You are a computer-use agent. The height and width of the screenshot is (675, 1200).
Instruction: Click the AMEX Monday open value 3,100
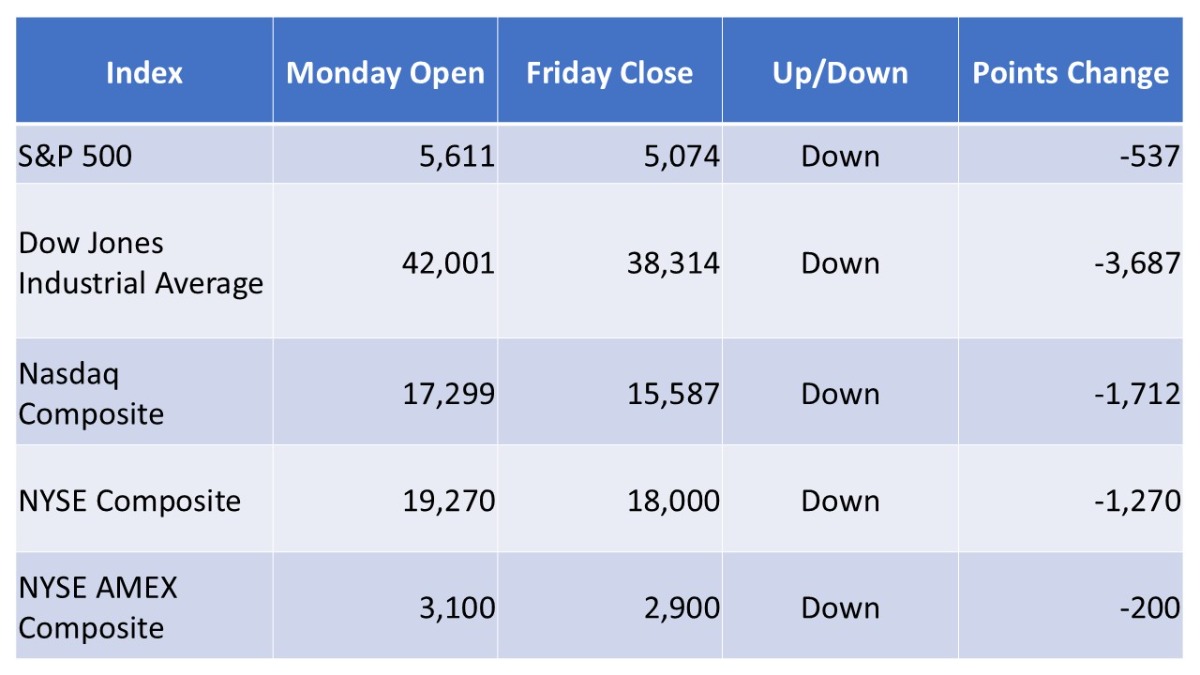pos(457,607)
